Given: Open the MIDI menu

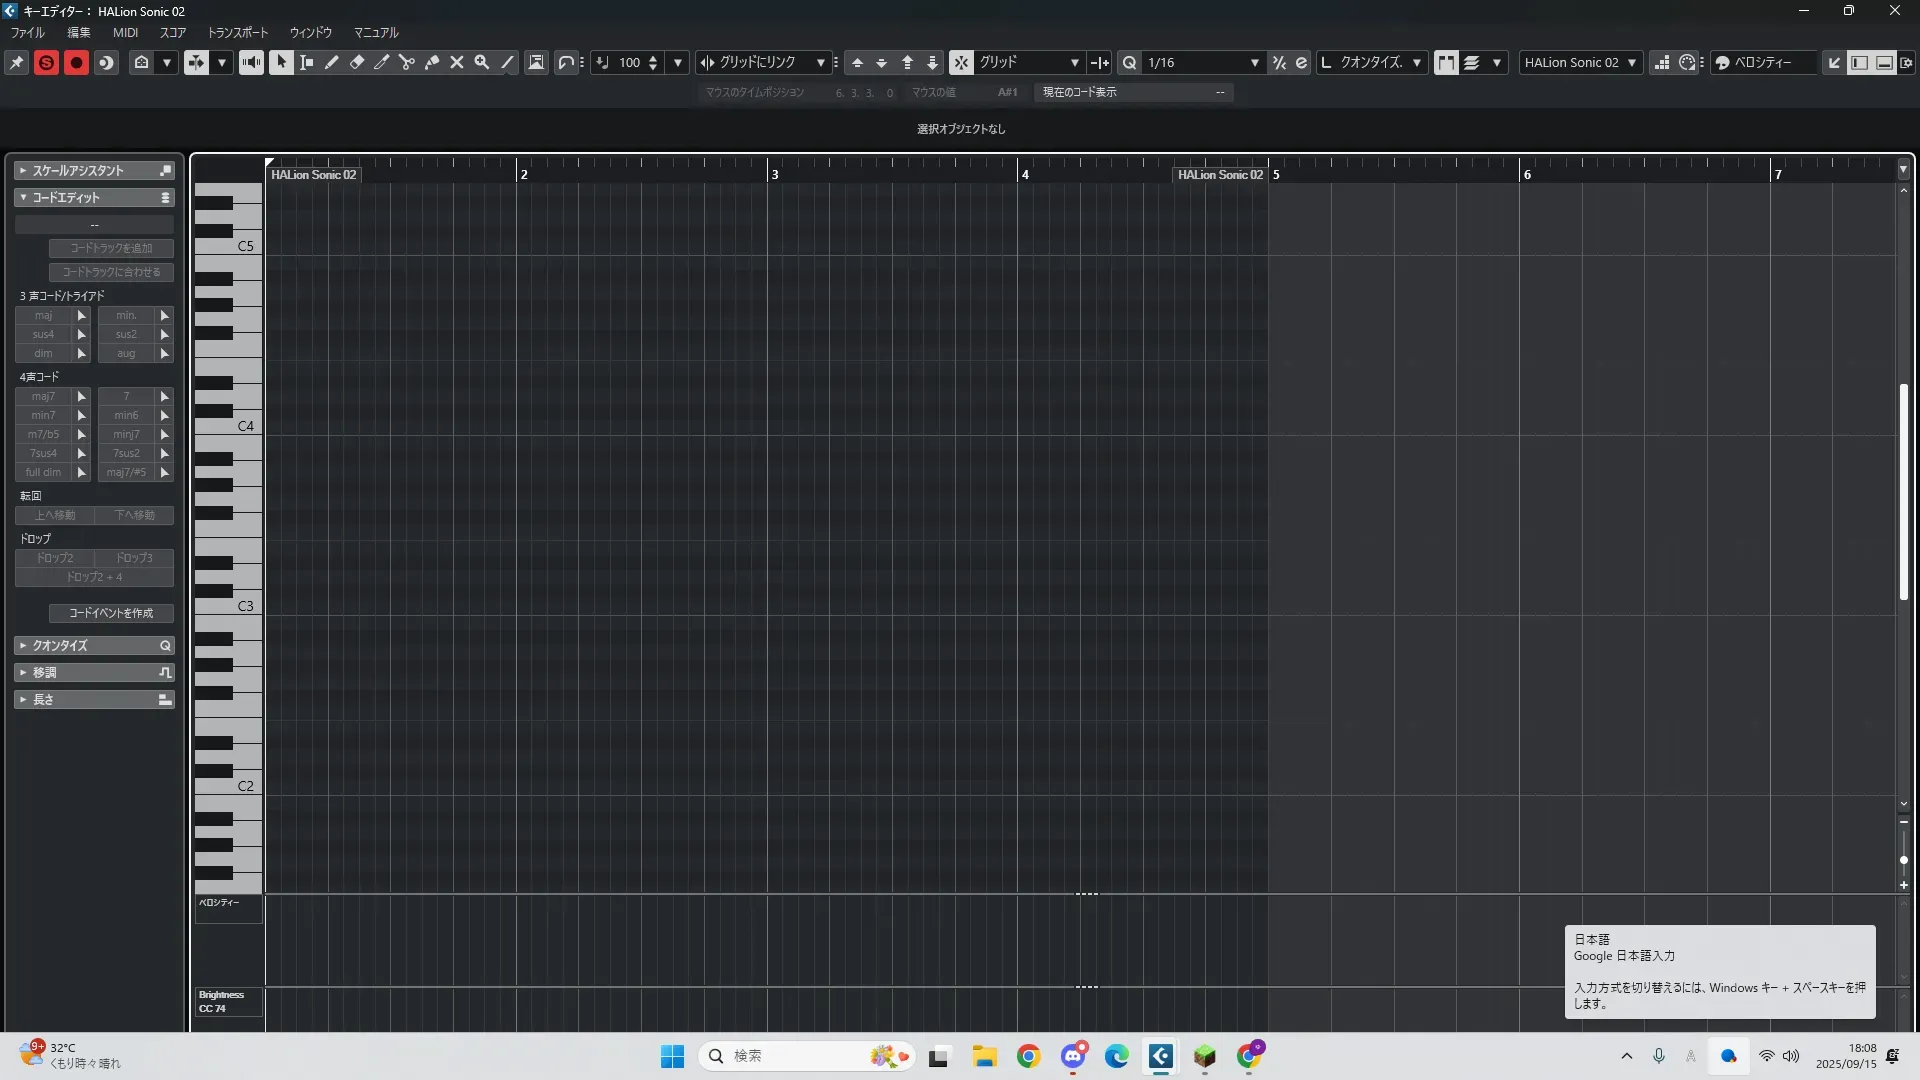Looking at the screenshot, I should pyautogui.click(x=125, y=32).
